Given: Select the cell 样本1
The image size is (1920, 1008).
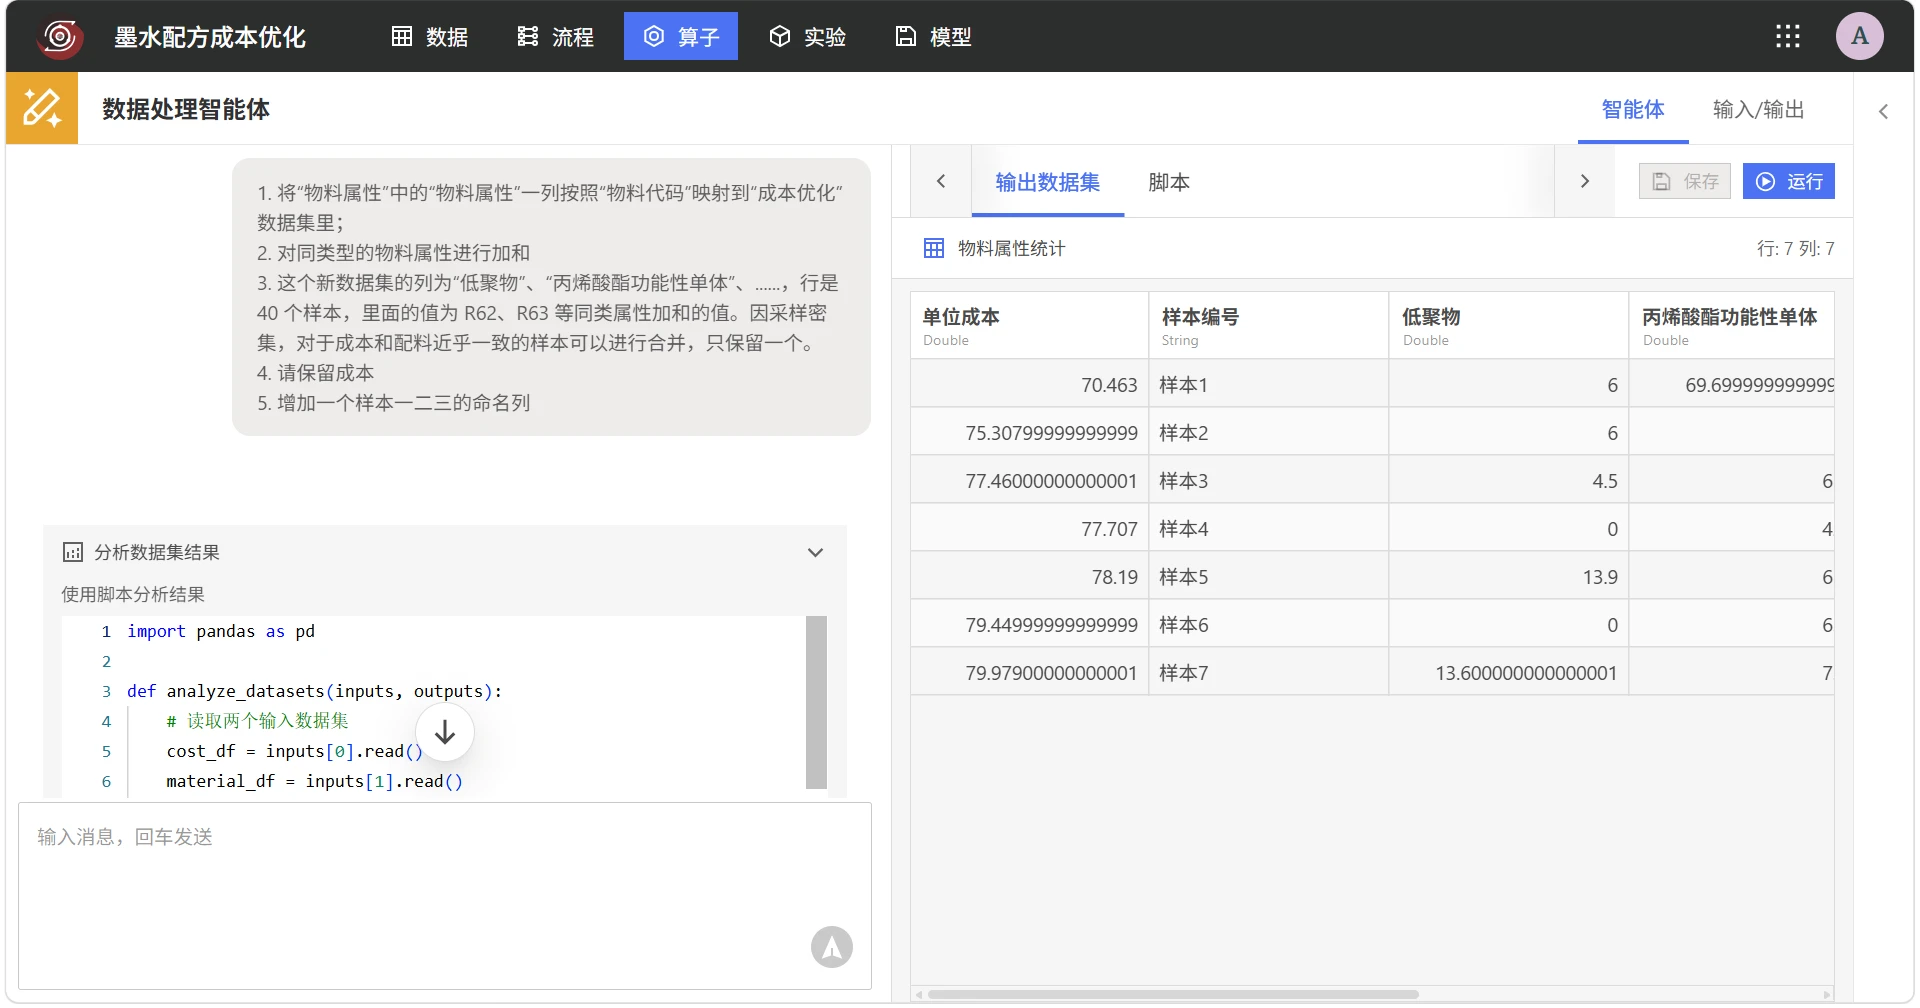Looking at the screenshot, I should coord(1268,385).
